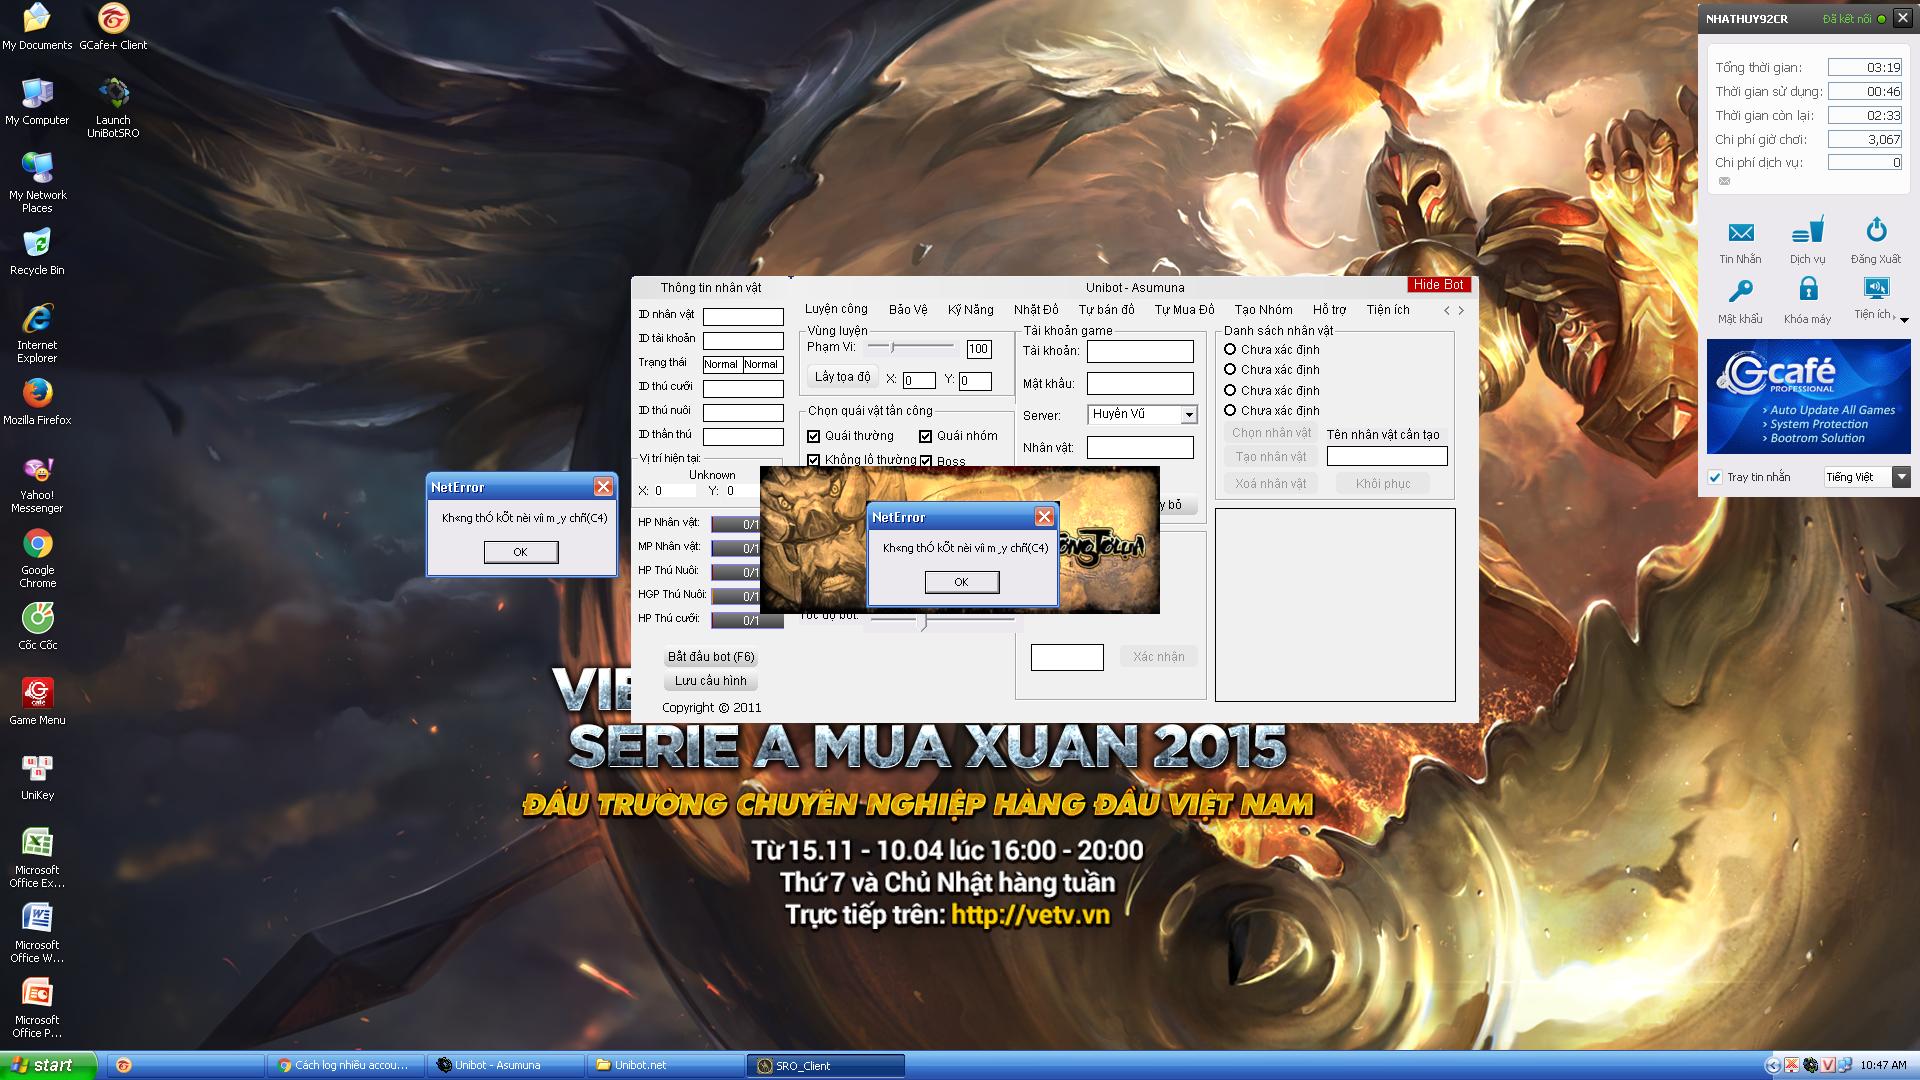
Task: Open Recycle Bin on desktop
Action: coord(37,252)
